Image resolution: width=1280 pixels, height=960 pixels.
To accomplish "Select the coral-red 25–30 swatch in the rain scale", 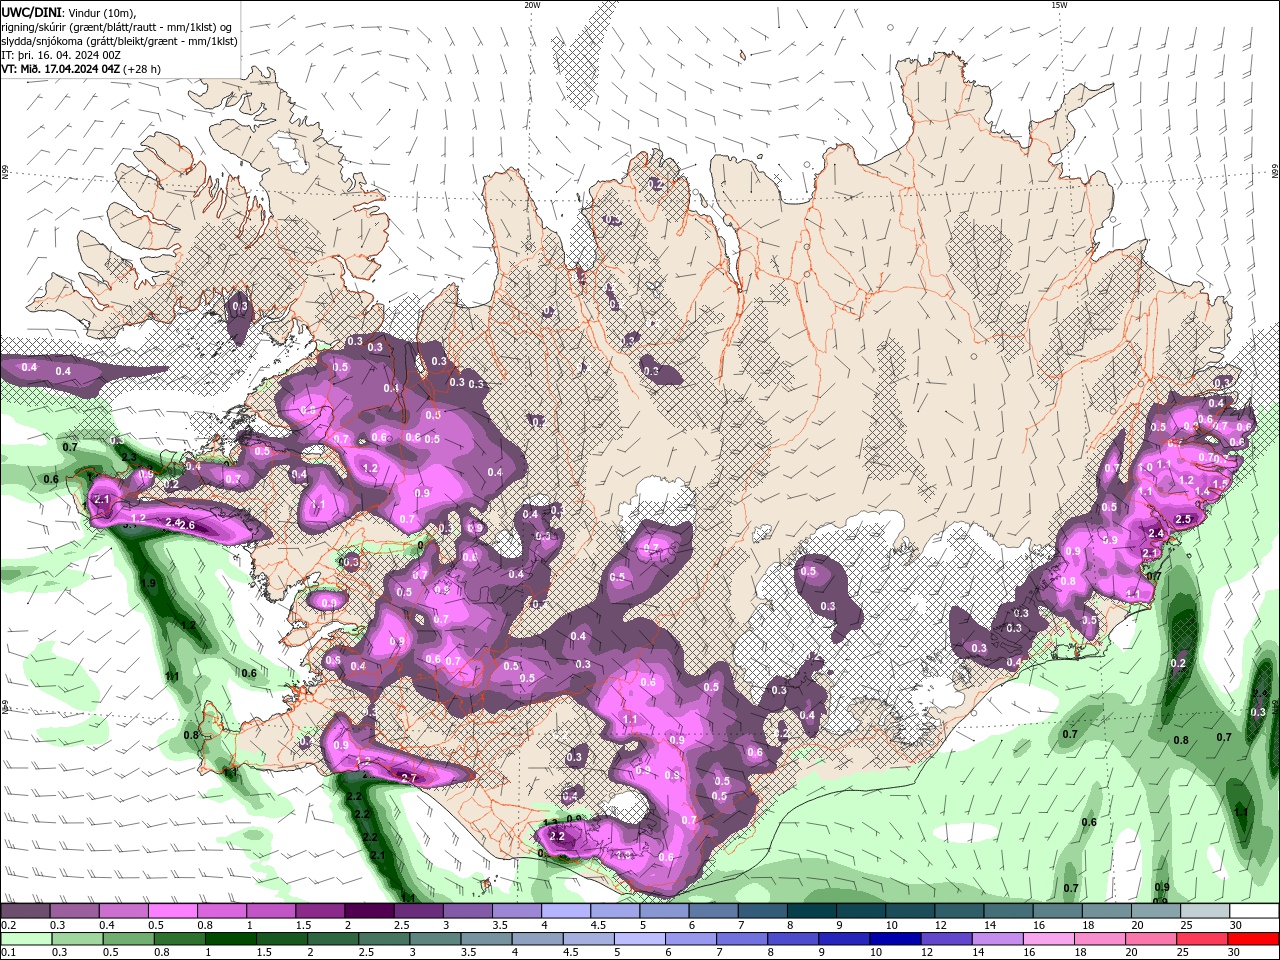I will pos(1203,939).
